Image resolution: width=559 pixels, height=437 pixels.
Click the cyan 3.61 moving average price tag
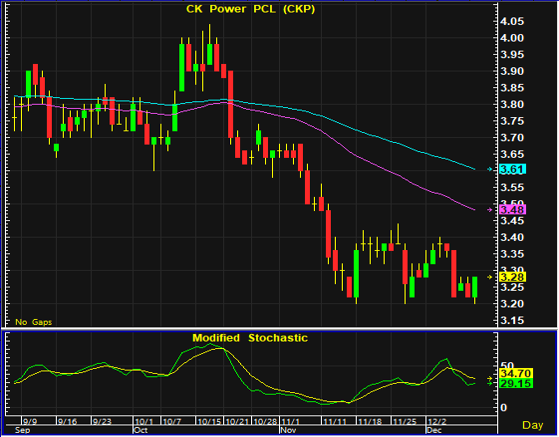pyautogui.click(x=513, y=169)
